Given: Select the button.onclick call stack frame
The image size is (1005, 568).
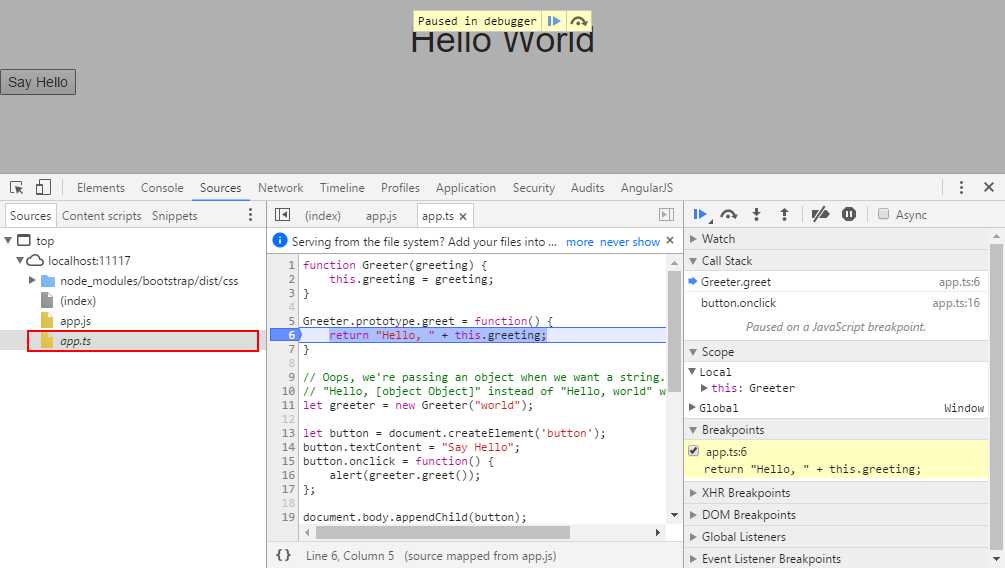Looking at the screenshot, I should pos(836,303).
